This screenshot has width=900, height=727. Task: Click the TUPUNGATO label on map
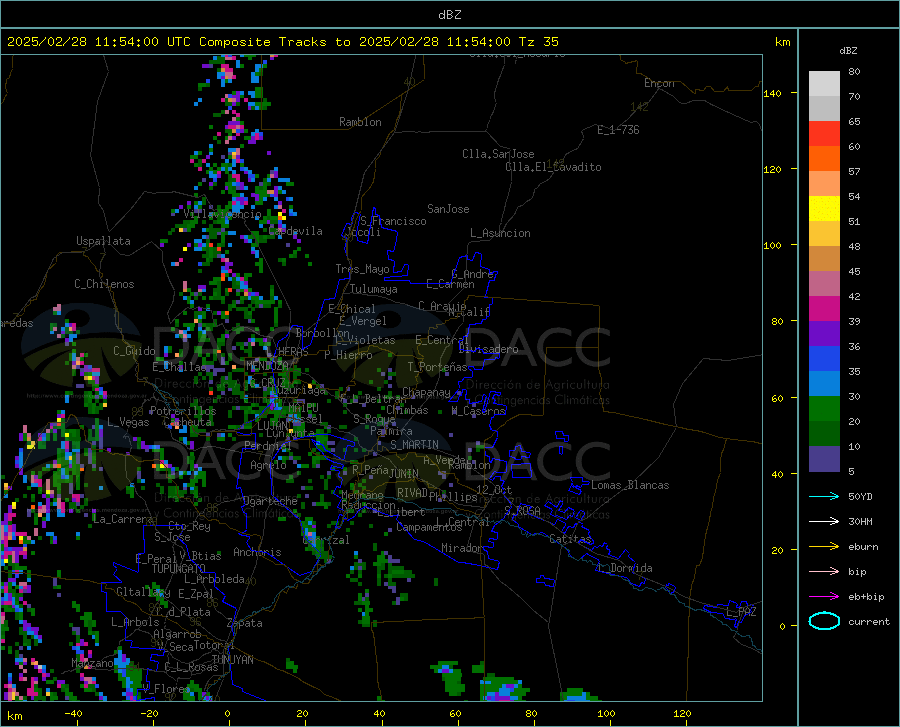coord(179,569)
